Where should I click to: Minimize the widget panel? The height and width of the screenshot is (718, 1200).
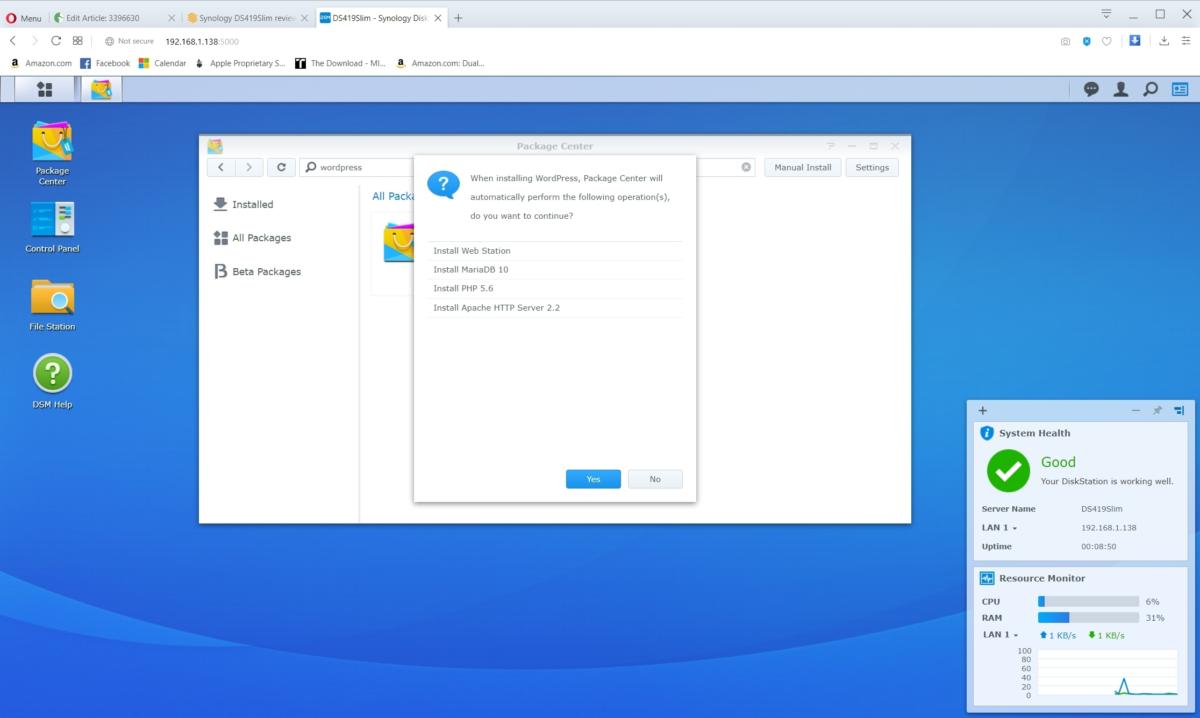point(1136,410)
